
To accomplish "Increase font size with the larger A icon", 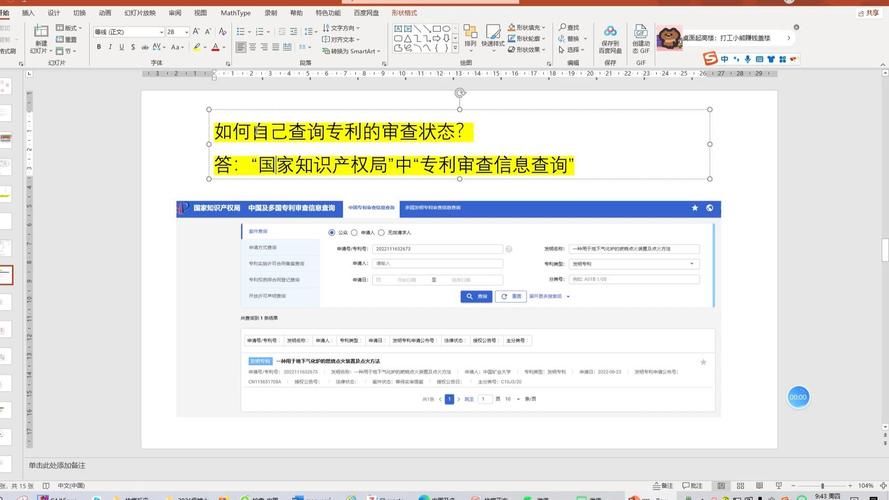I will click(x=196, y=32).
